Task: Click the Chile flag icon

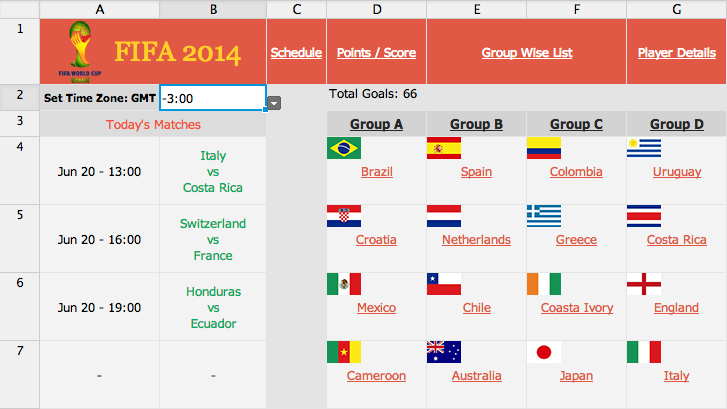Action: [x=444, y=284]
